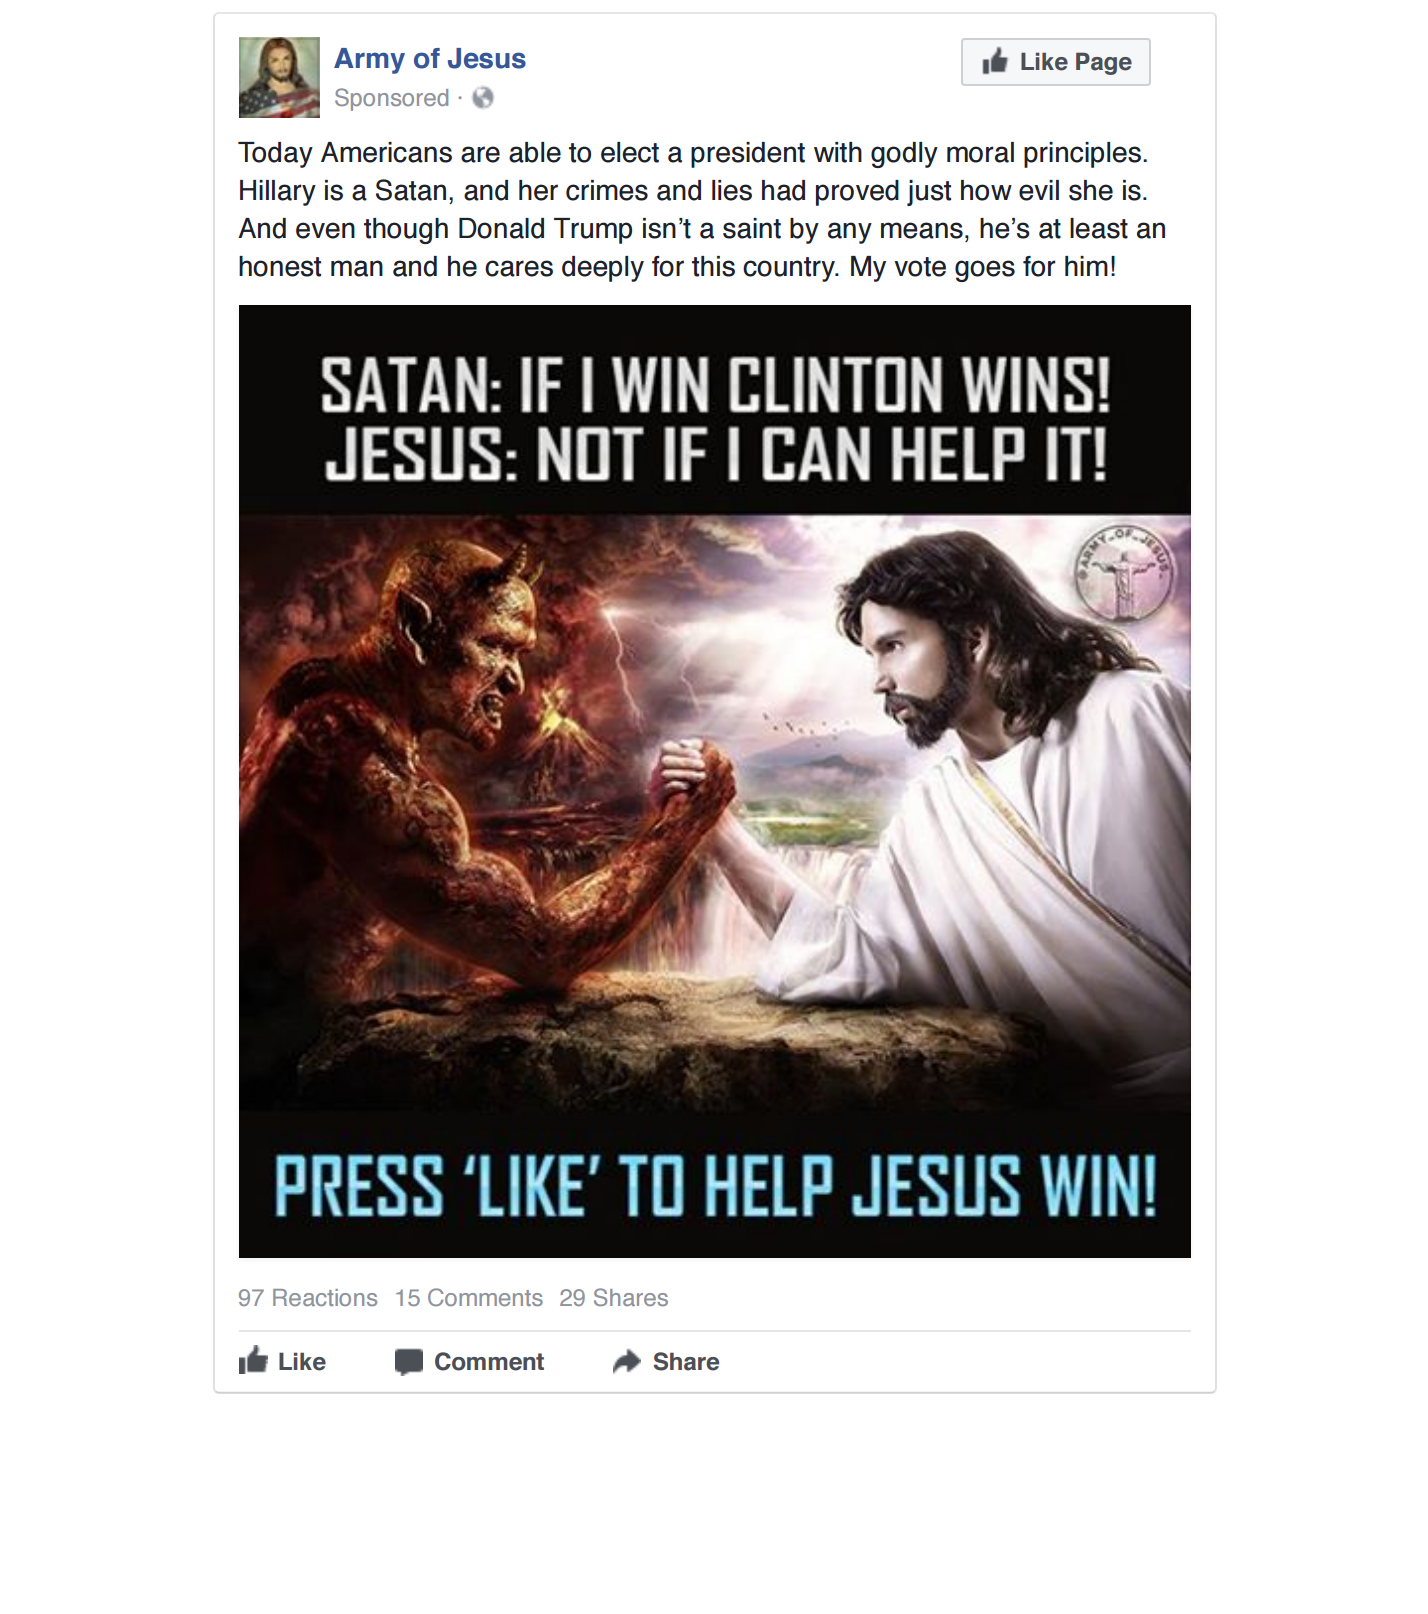Click the Like Page button
The height and width of the screenshot is (1614, 1428).
(1056, 62)
